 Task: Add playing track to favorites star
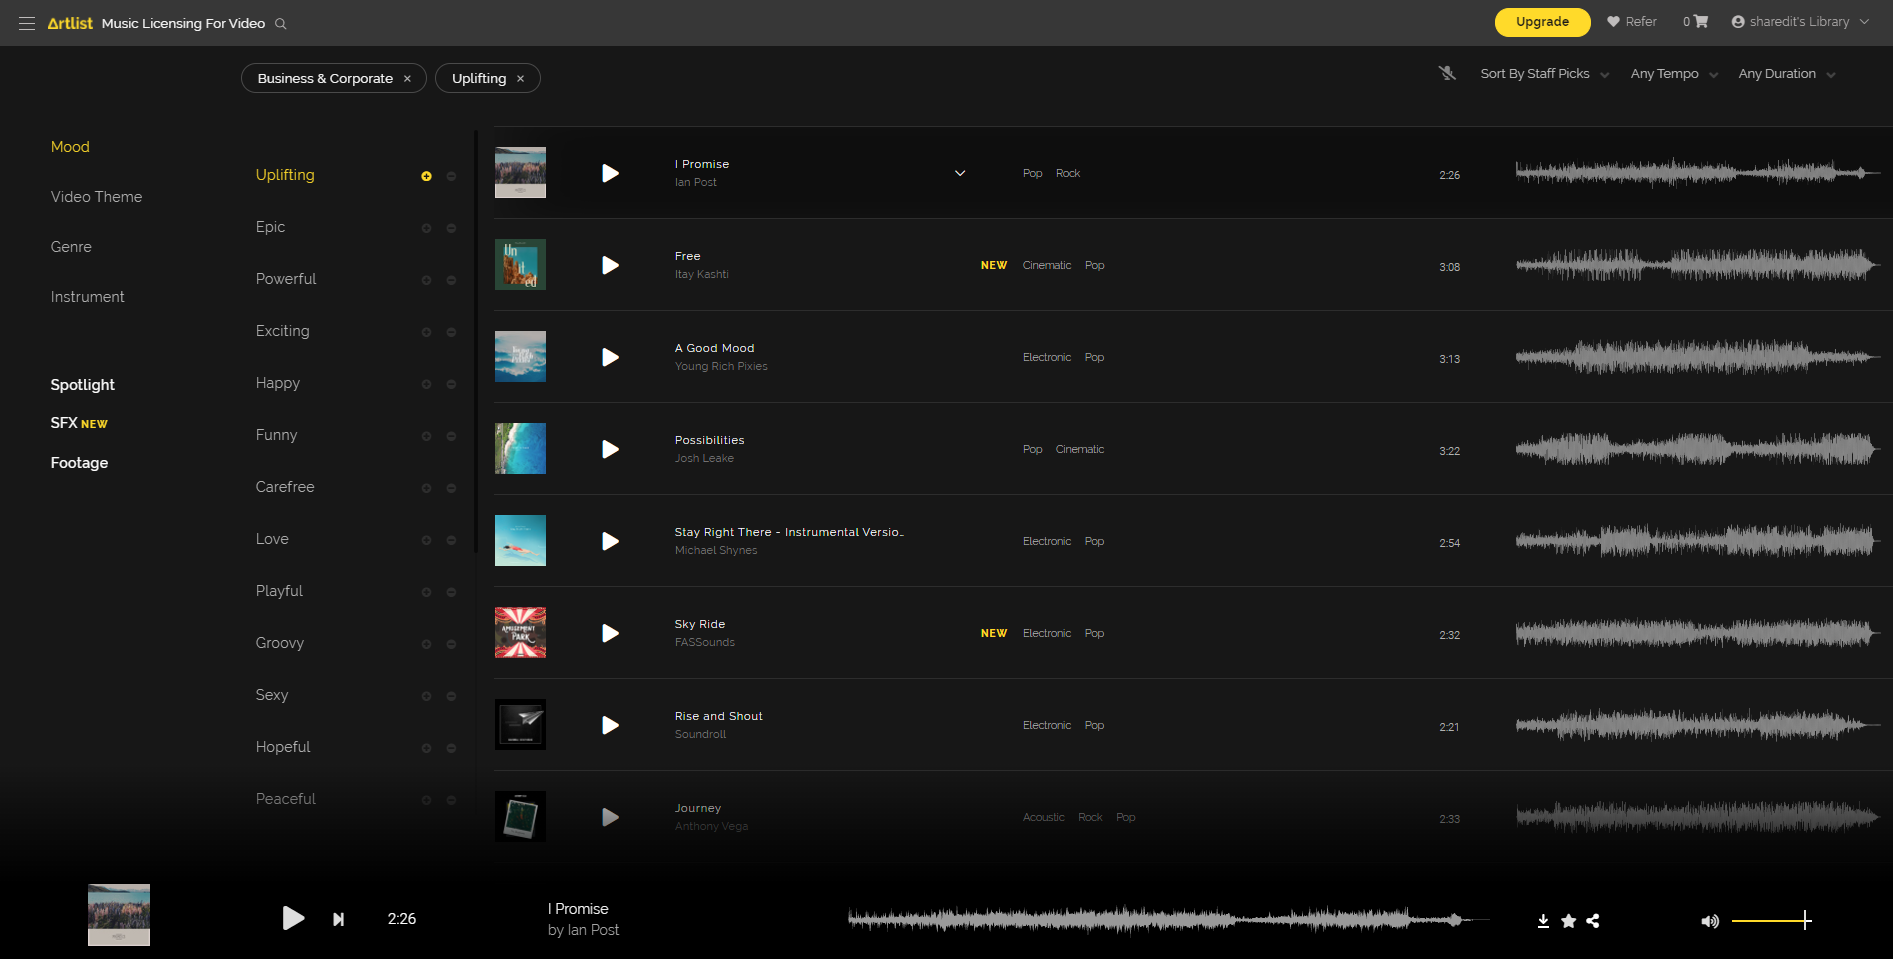coord(1568,921)
